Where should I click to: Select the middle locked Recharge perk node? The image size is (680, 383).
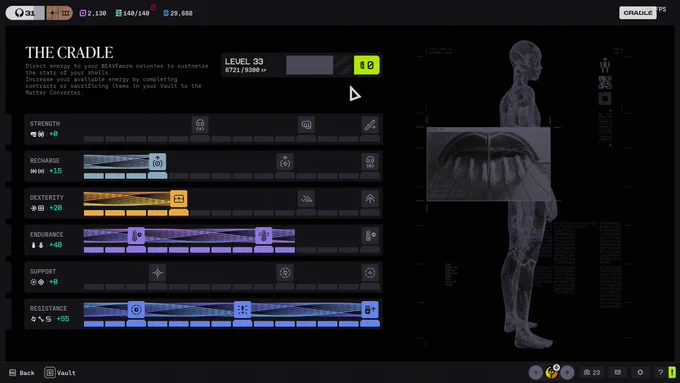pos(285,162)
